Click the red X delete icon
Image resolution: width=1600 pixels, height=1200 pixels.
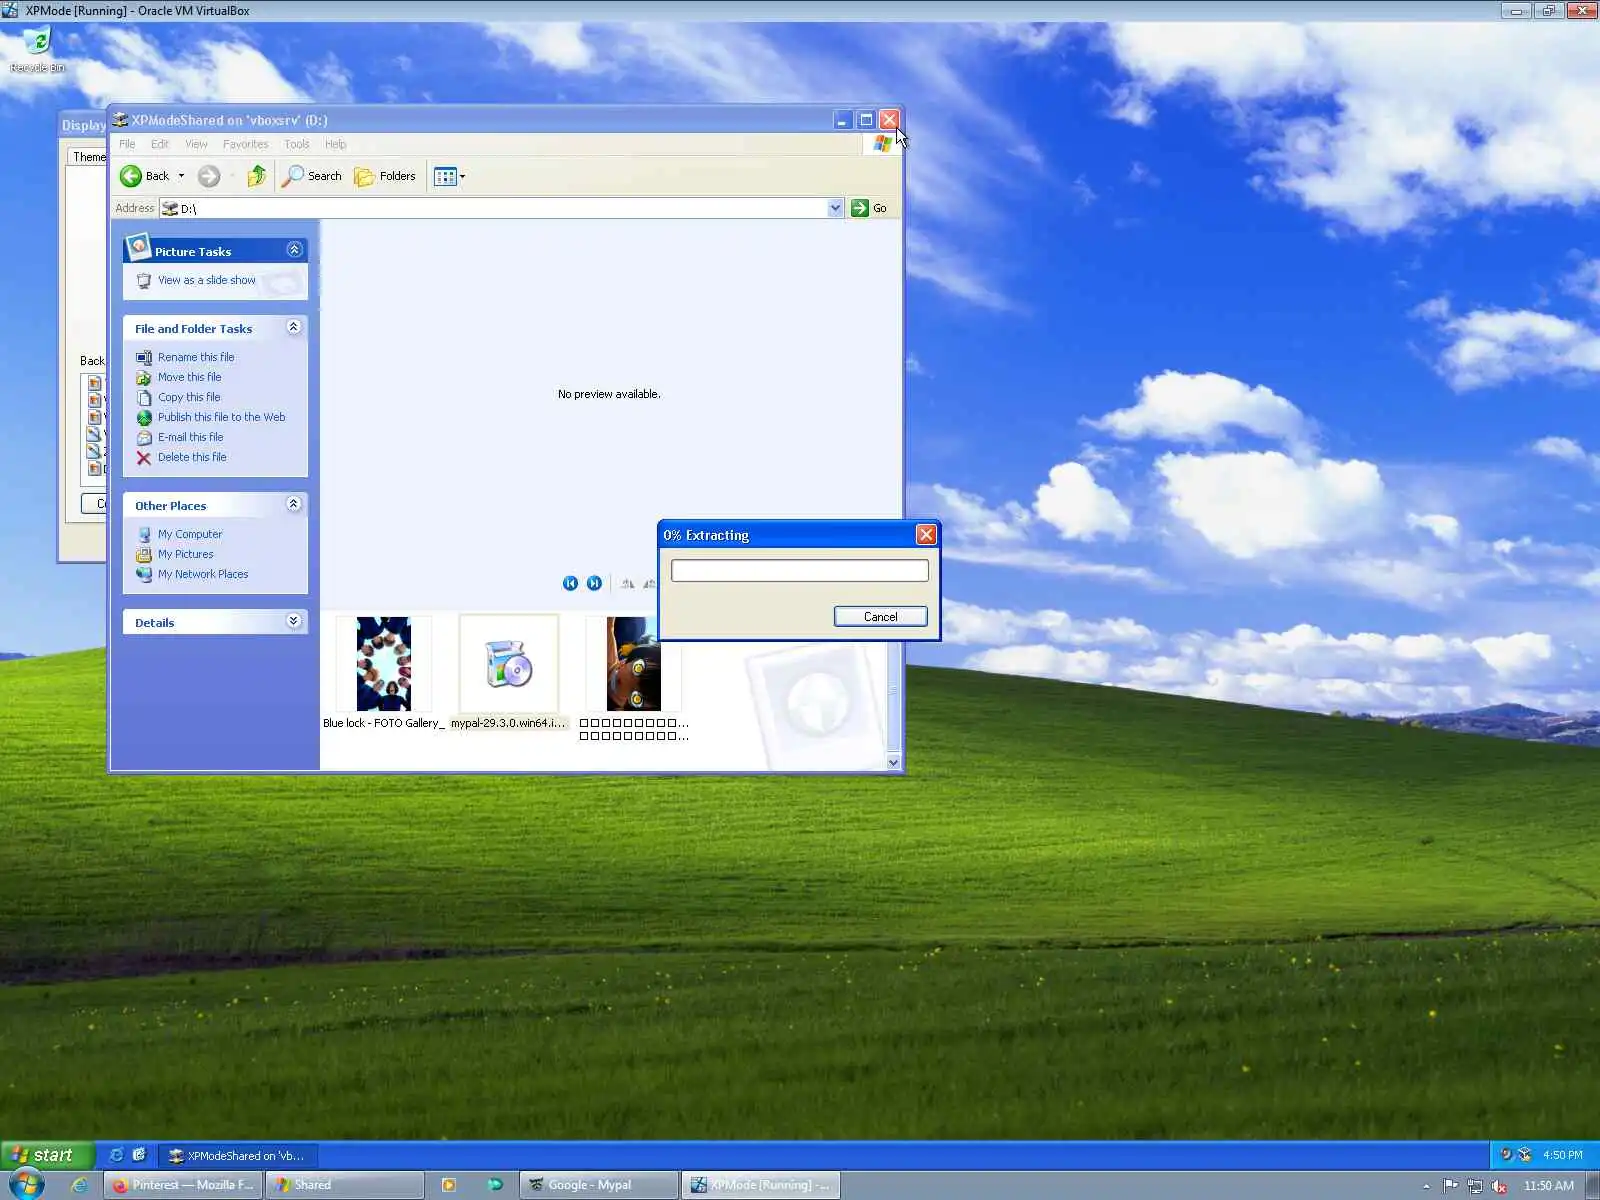click(x=144, y=458)
